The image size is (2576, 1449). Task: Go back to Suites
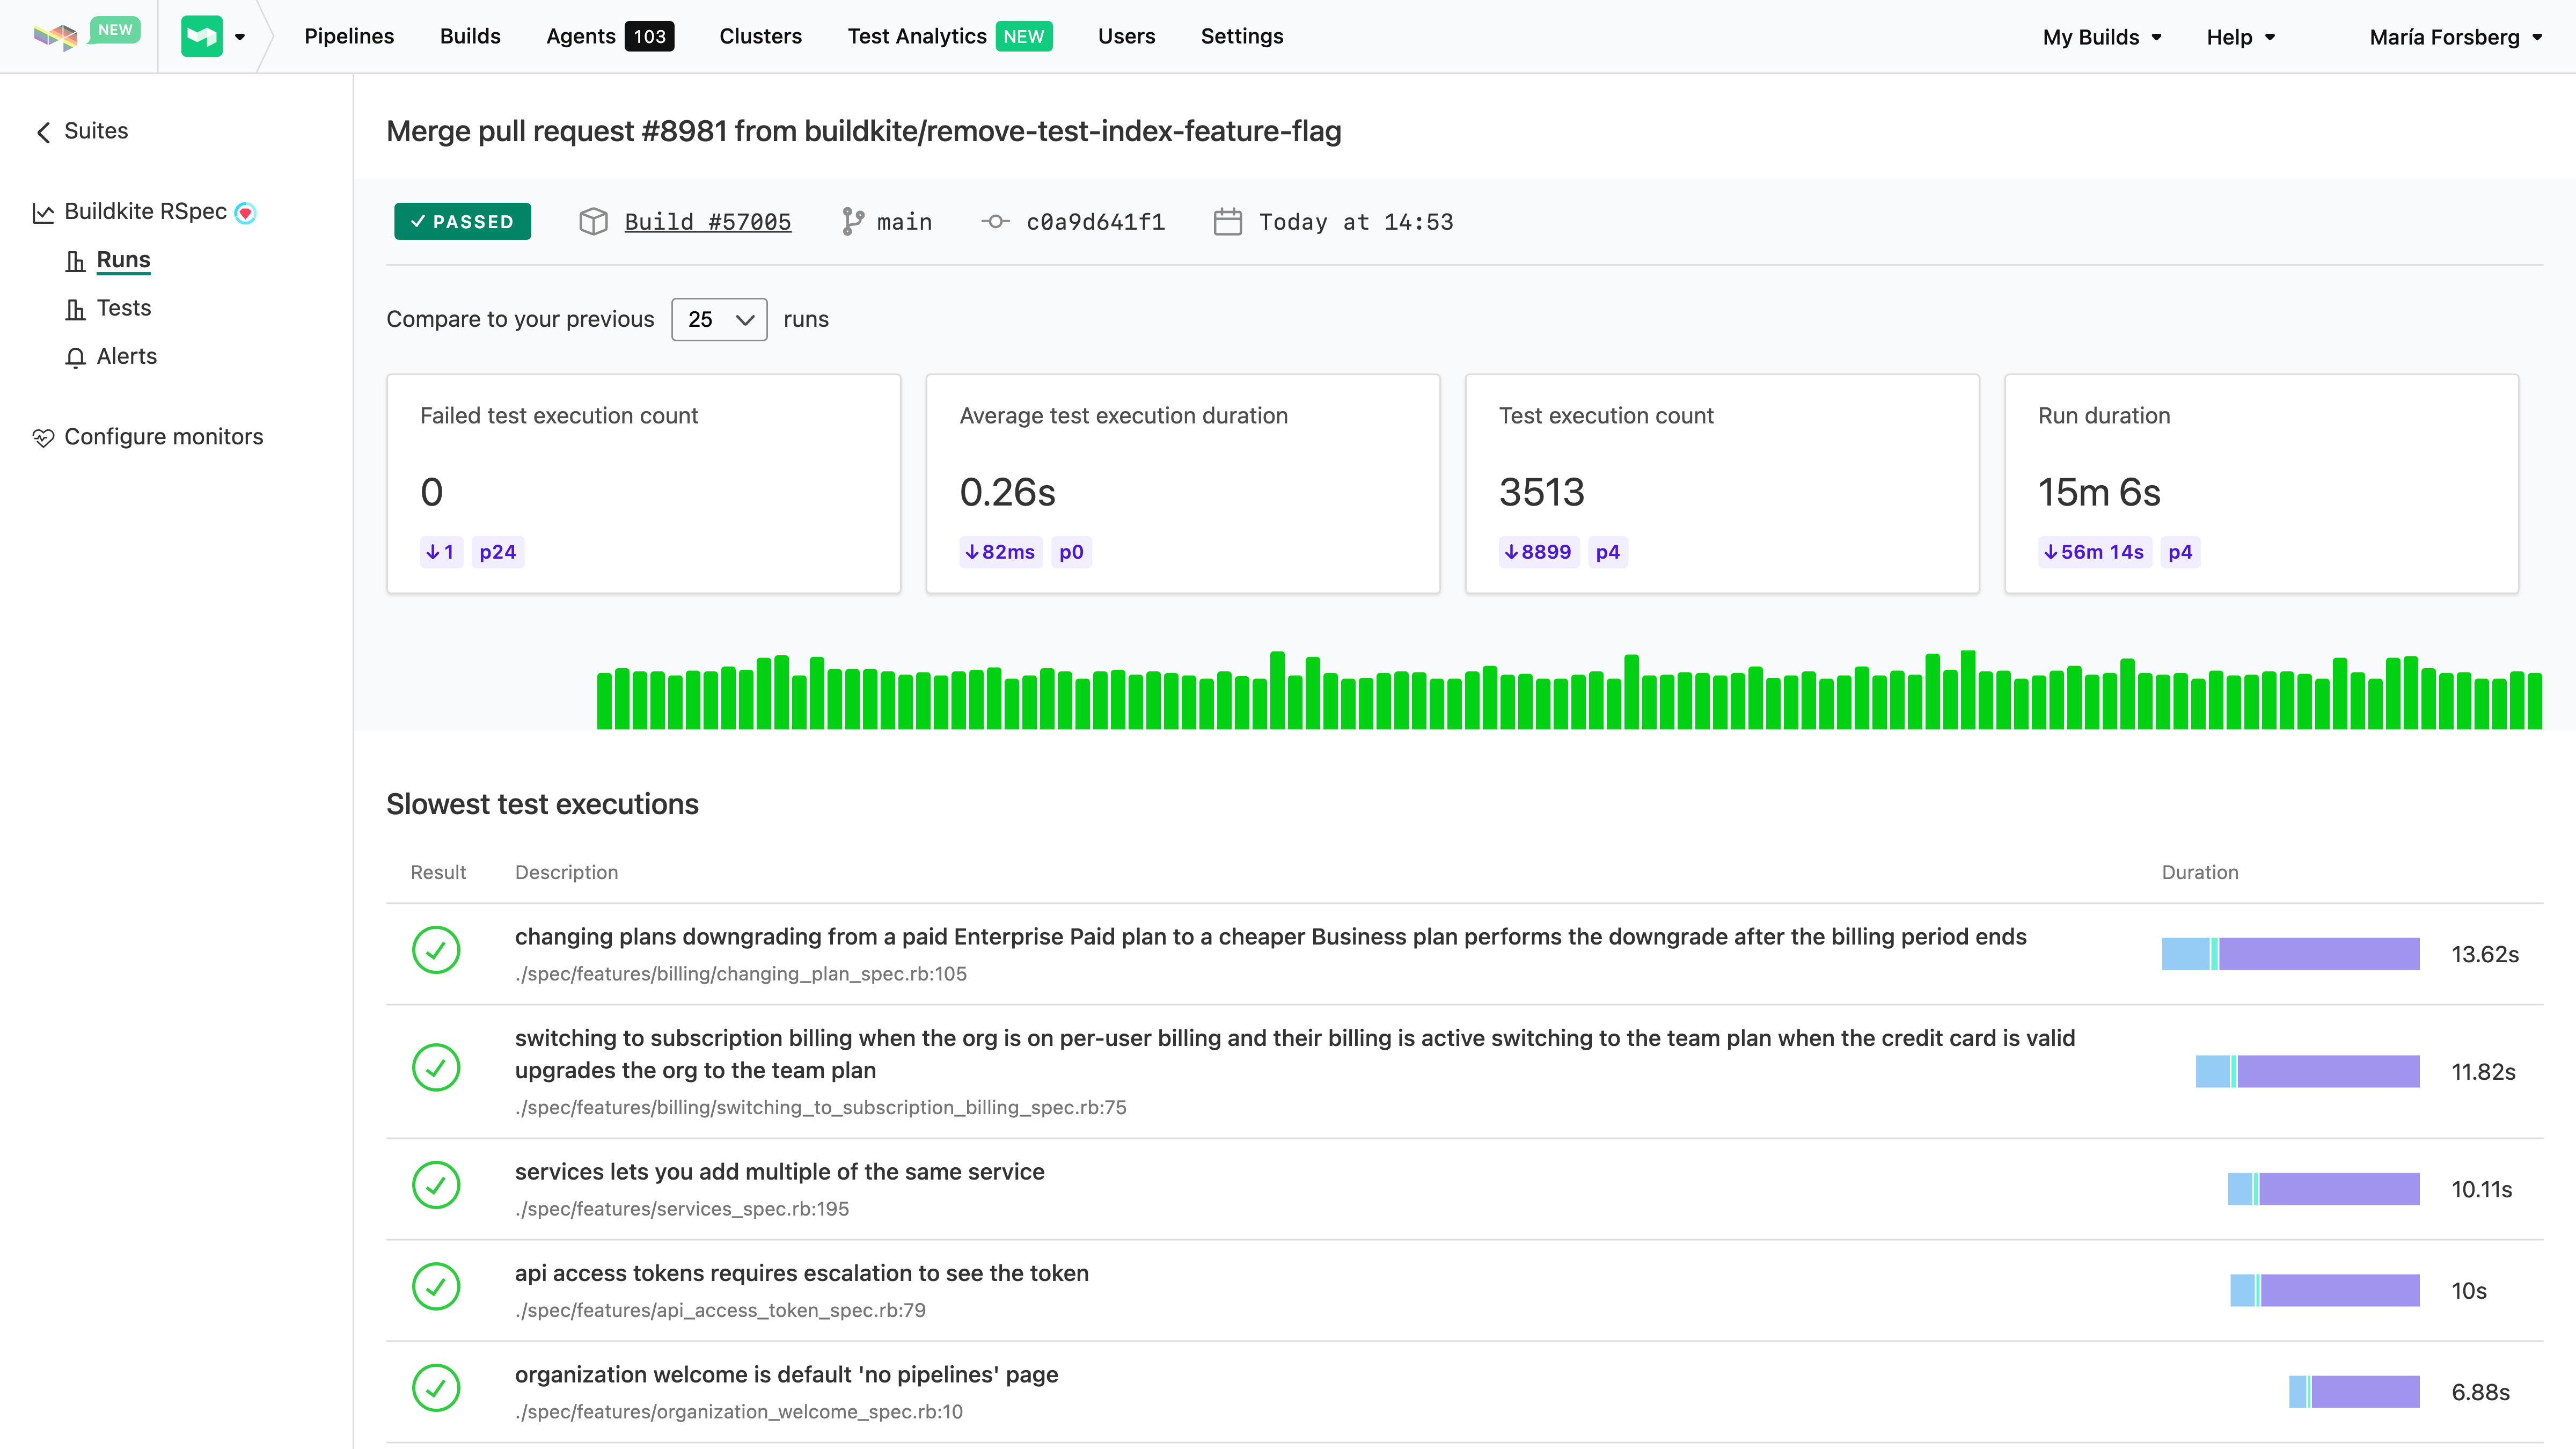pos(96,131)
